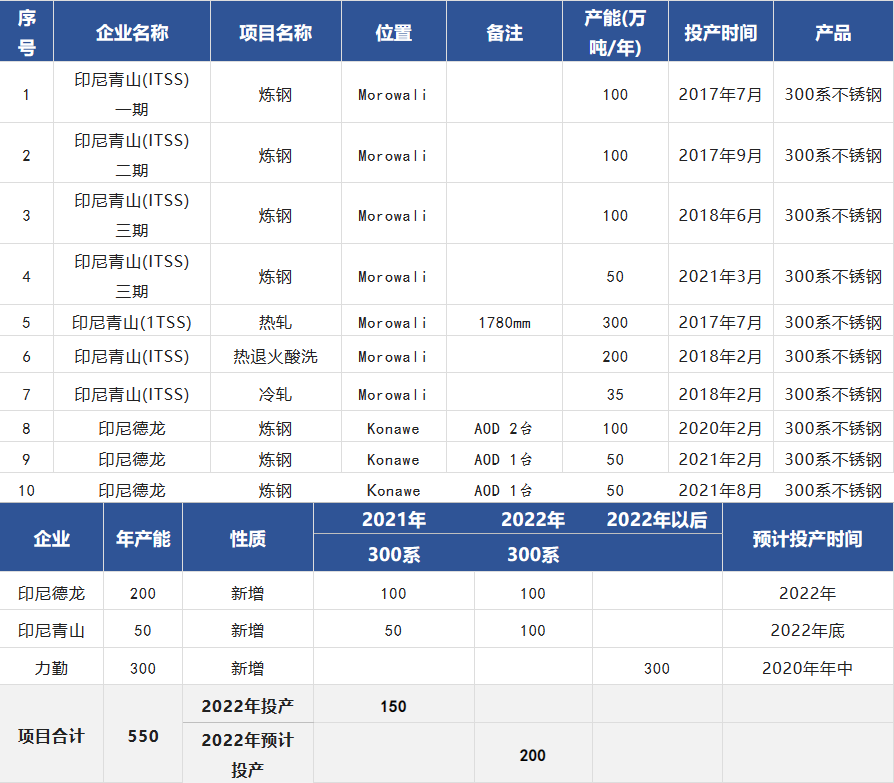Click the 备注 header cell

(504, 33)
